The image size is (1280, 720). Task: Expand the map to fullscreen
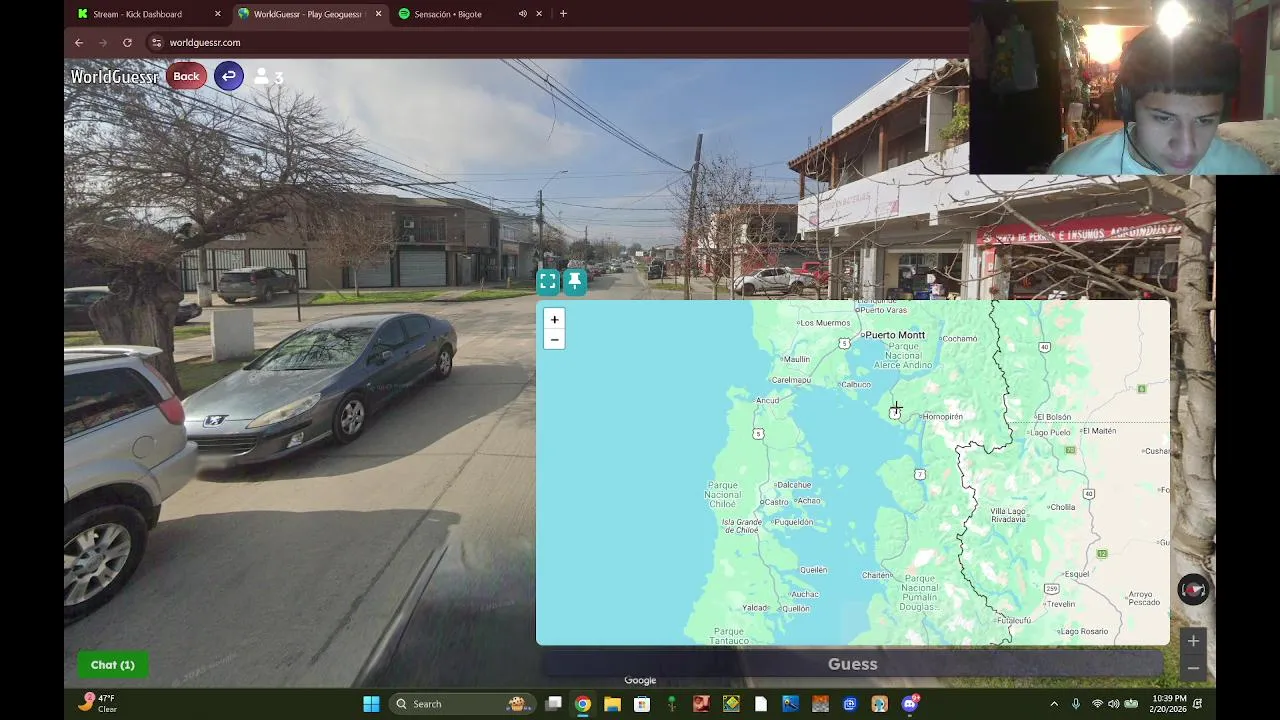[548, 282]
